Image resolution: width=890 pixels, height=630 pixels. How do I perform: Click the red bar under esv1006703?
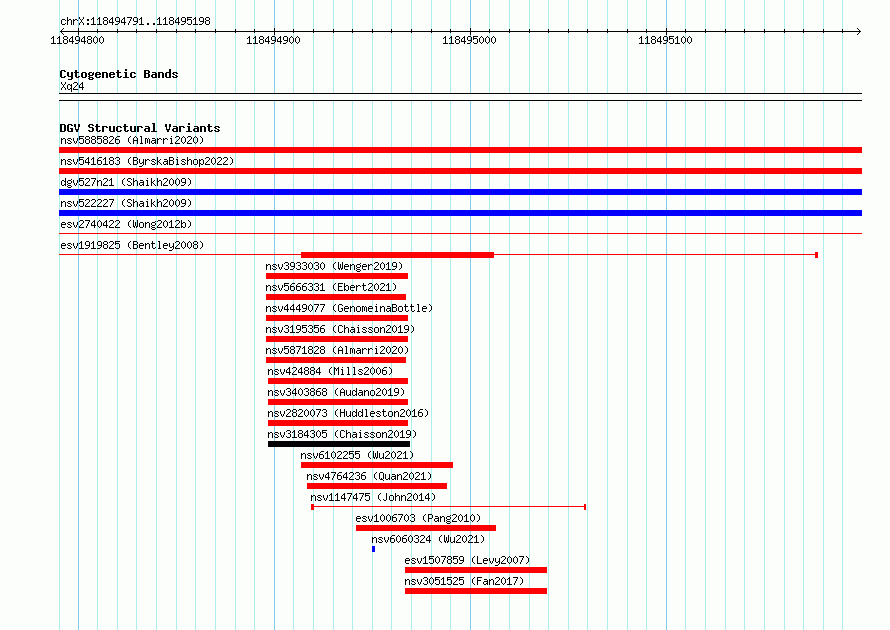point(426,528)
